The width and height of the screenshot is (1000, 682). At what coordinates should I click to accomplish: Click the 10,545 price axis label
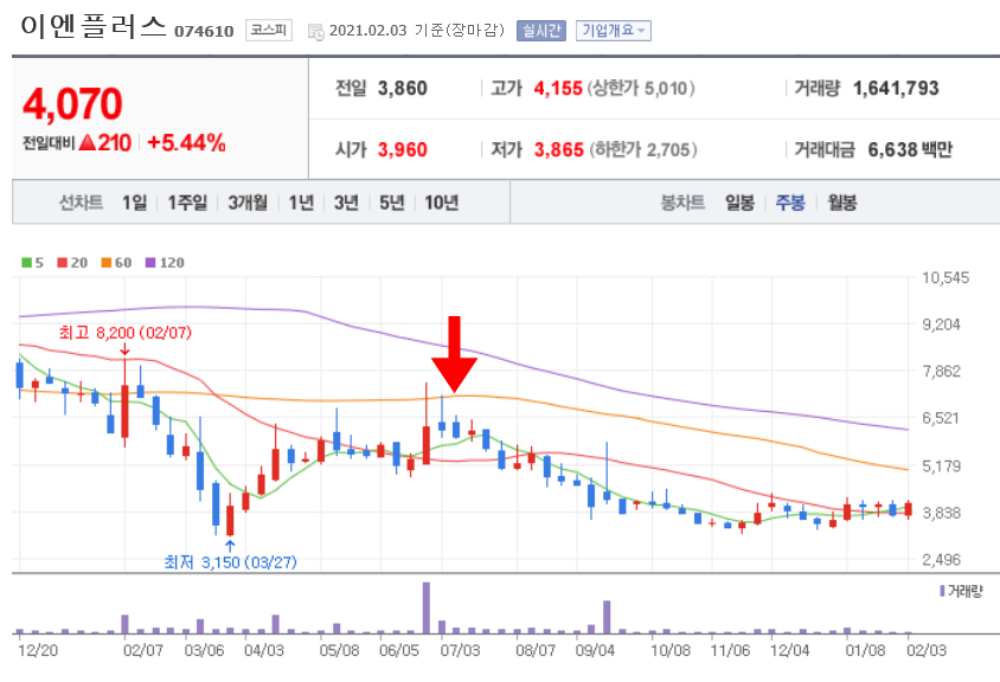pos(946,278)
